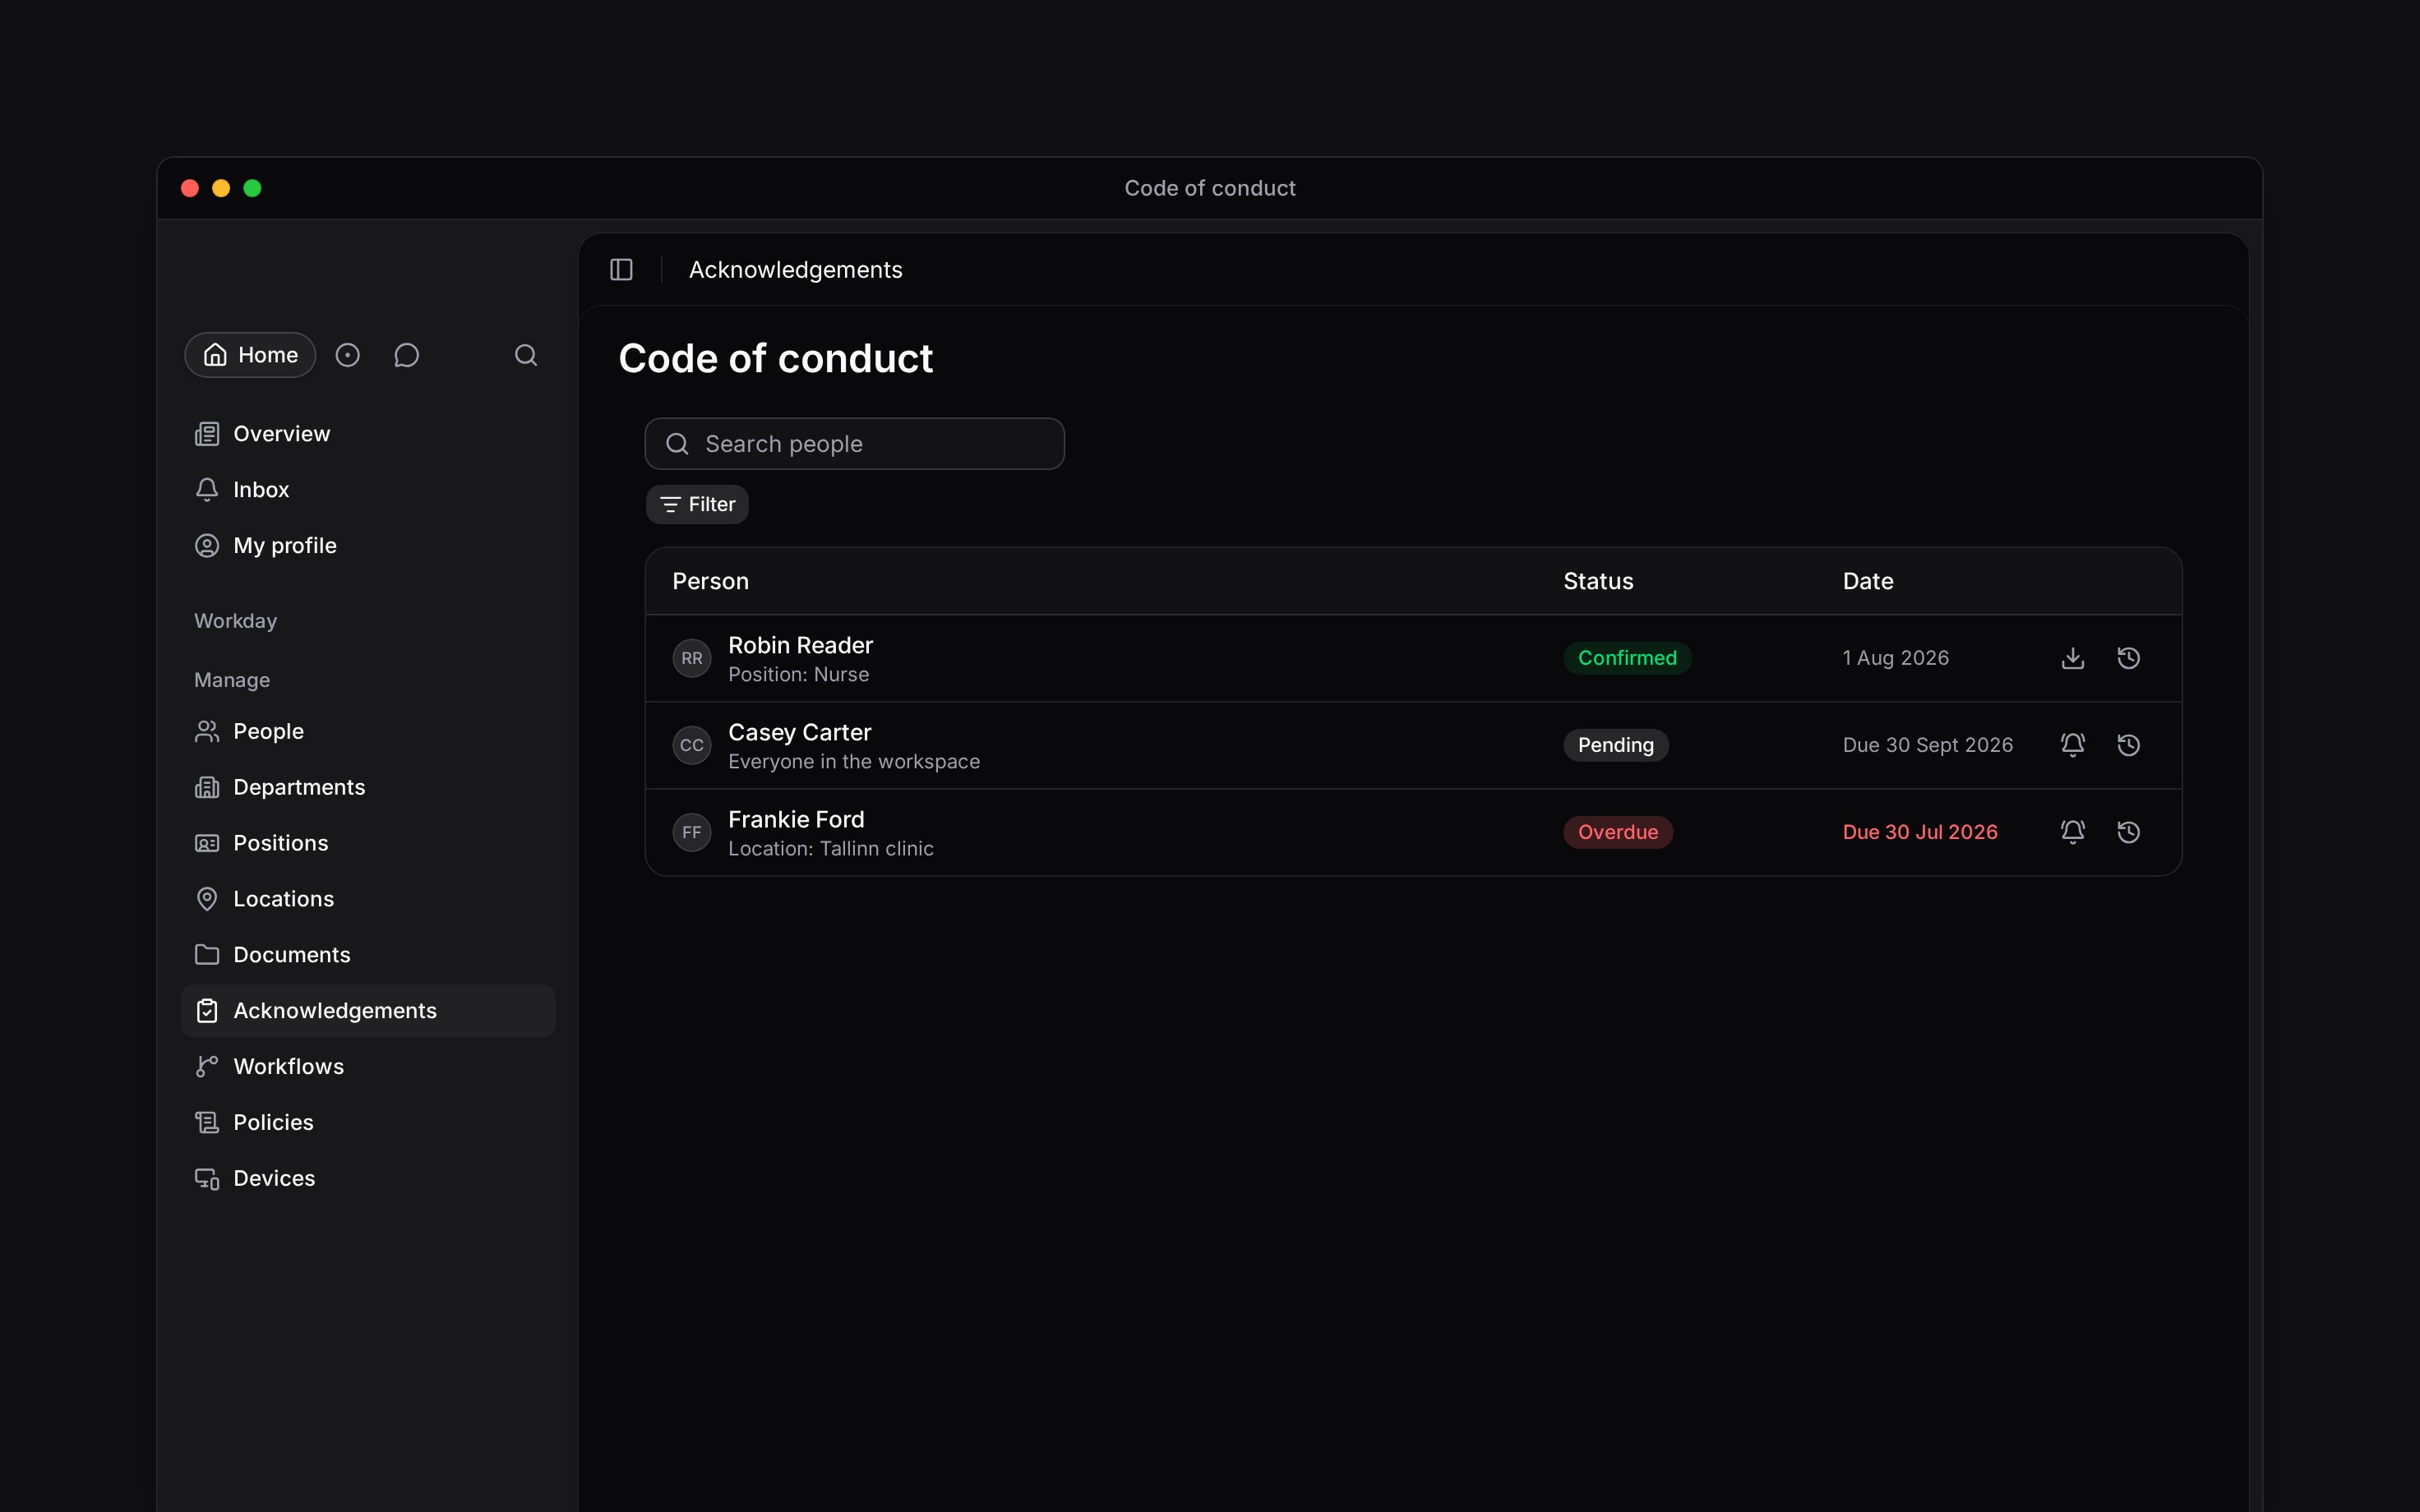Open the Filter button
The width and height of the screenshot is (2420, 1512).
coord(697,504)
